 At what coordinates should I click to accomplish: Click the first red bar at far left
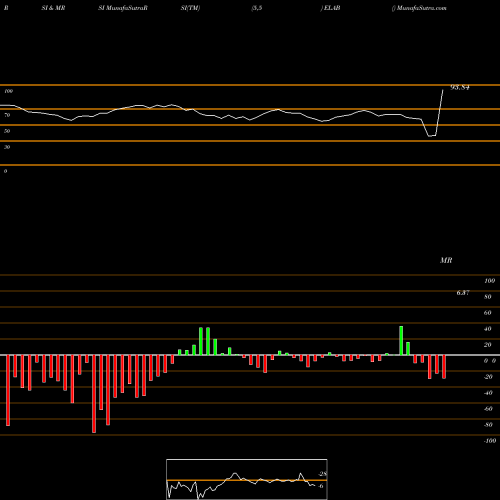[8, 390]
